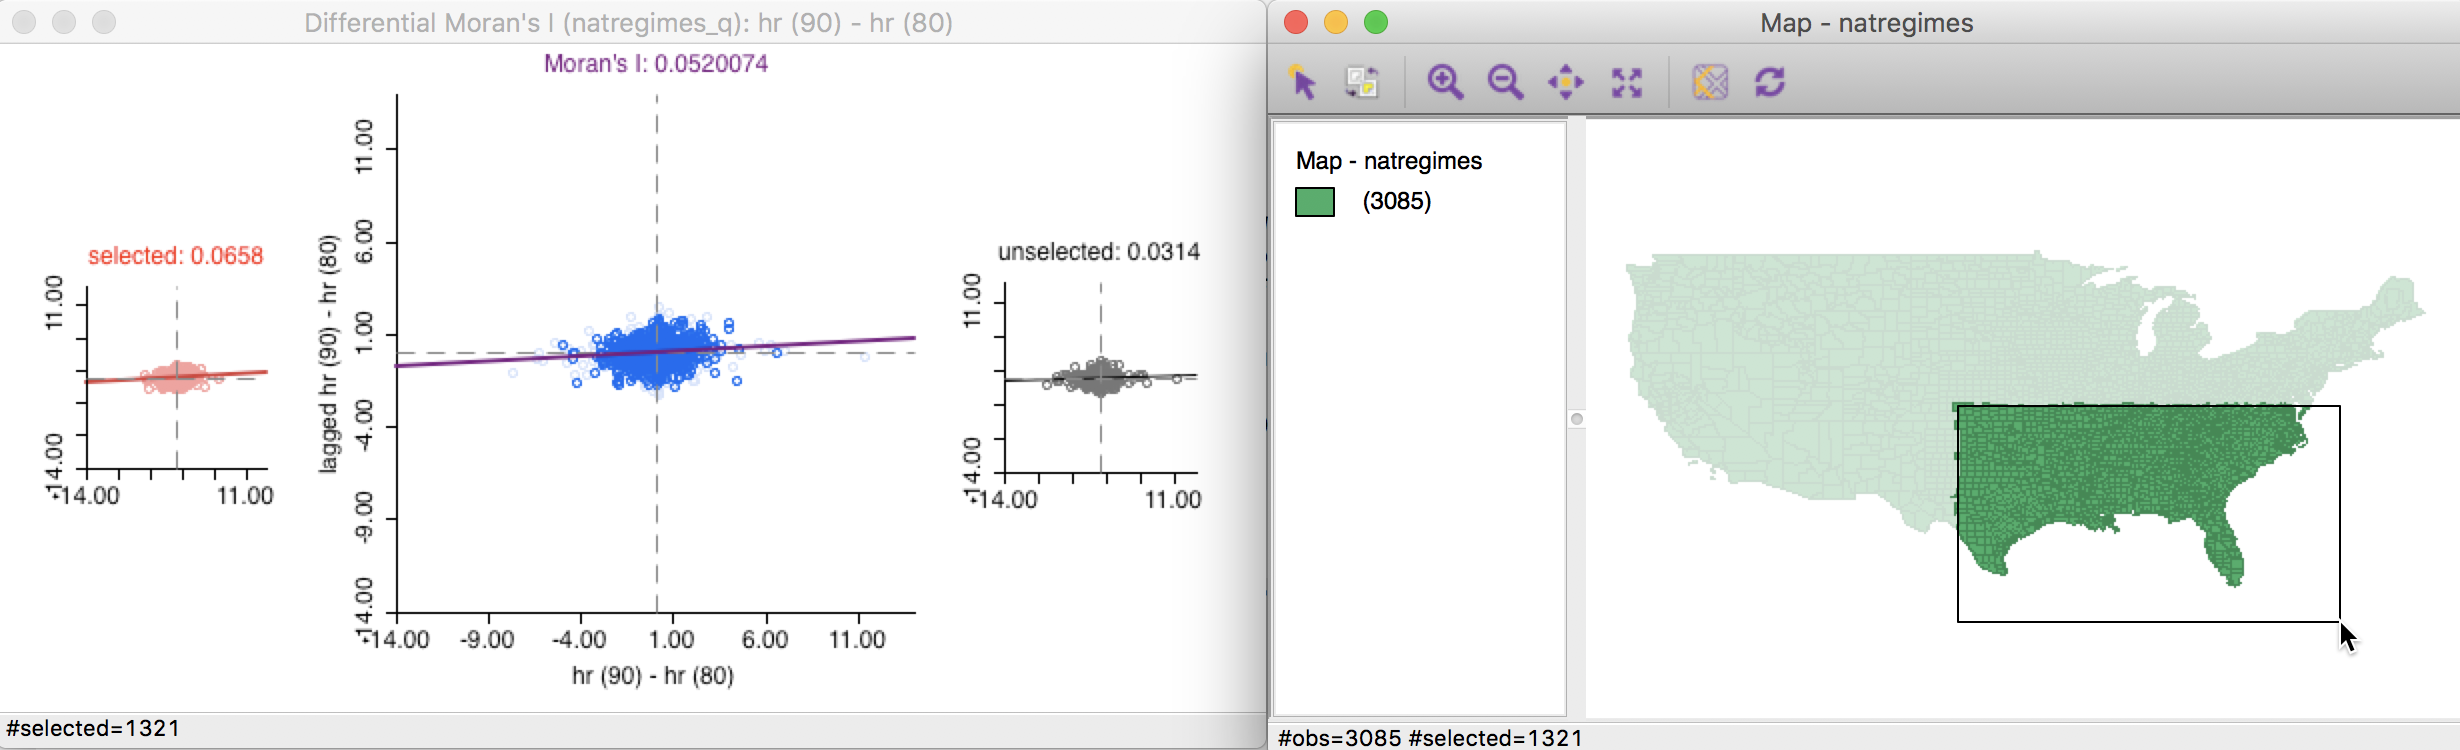Click the '#selected=1321' status text in Moran window

[93, 728]
